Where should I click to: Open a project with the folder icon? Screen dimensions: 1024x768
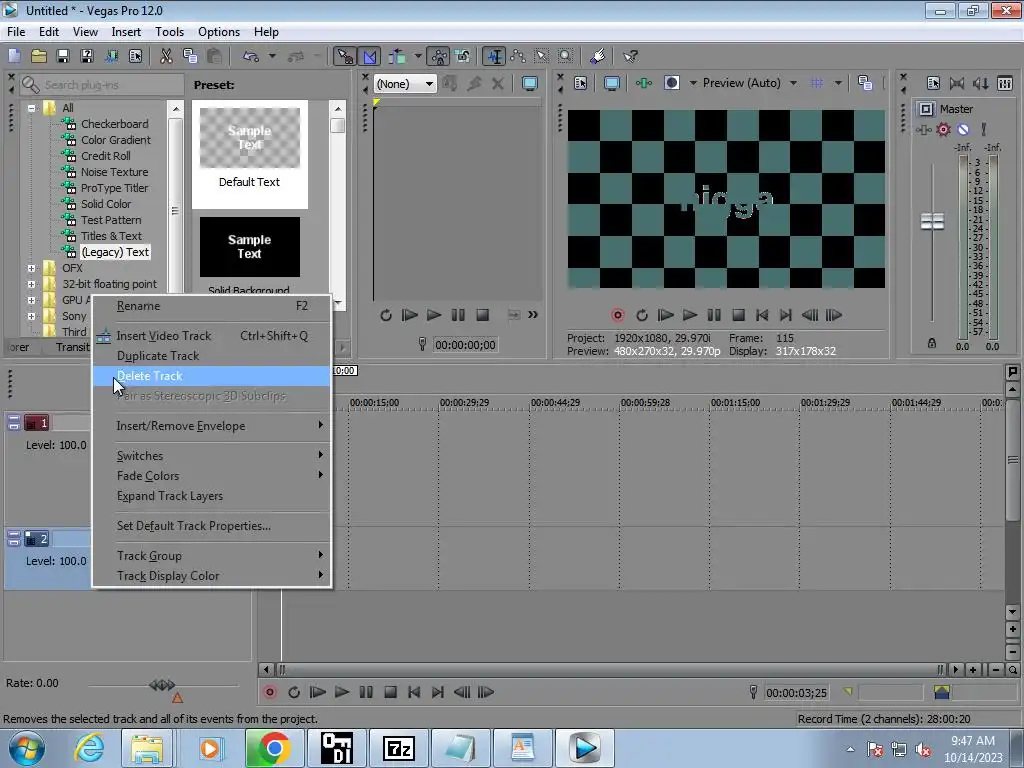click(x=39, y=56)
